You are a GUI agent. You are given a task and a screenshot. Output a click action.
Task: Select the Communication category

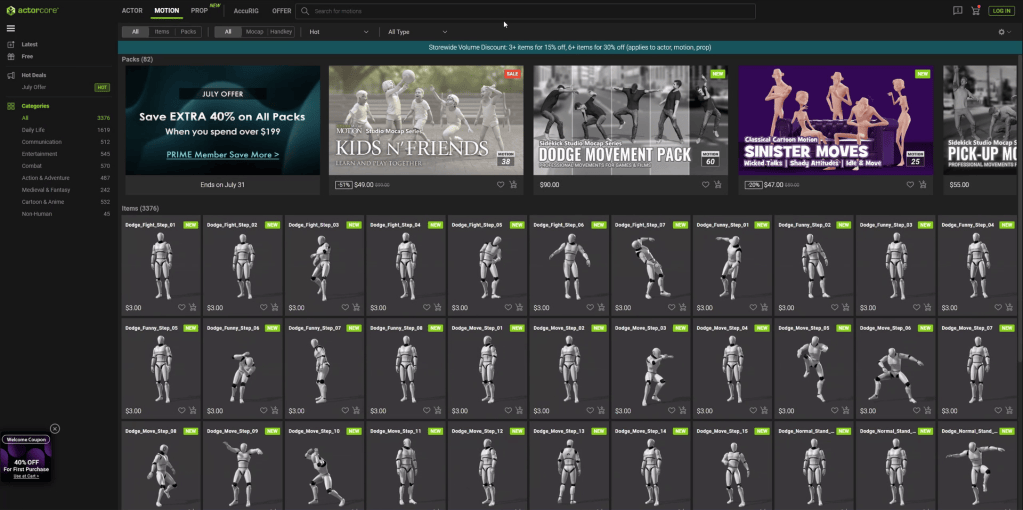coord(41,142)
